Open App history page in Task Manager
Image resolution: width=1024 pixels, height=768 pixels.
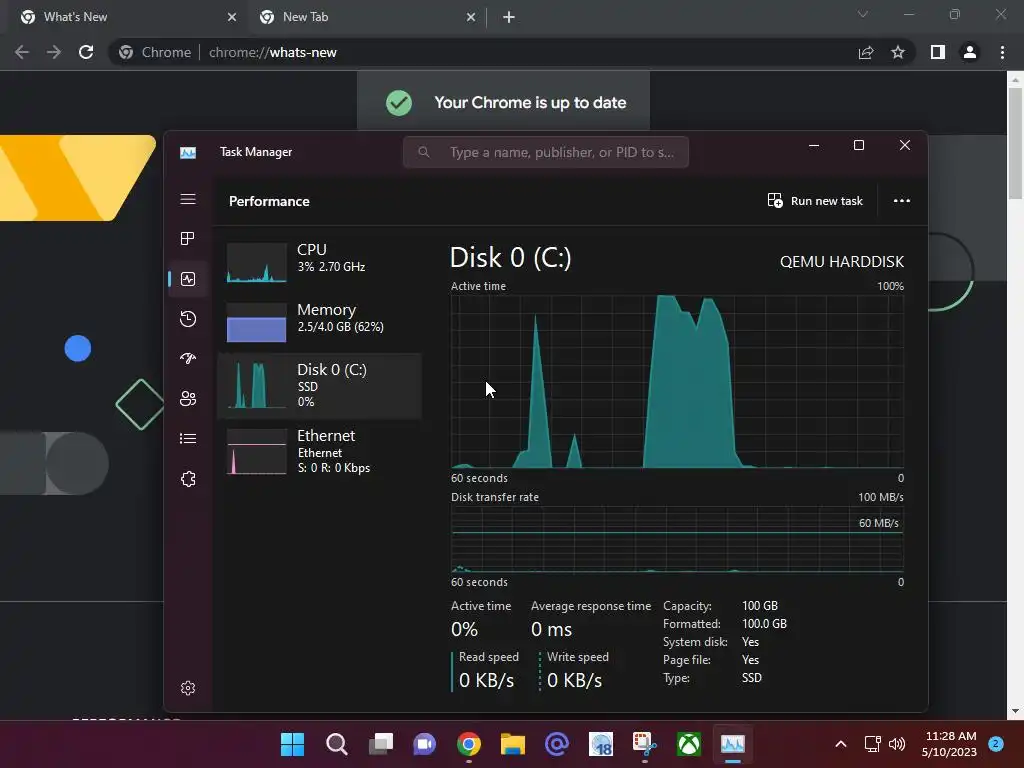[x=188, y=319]
